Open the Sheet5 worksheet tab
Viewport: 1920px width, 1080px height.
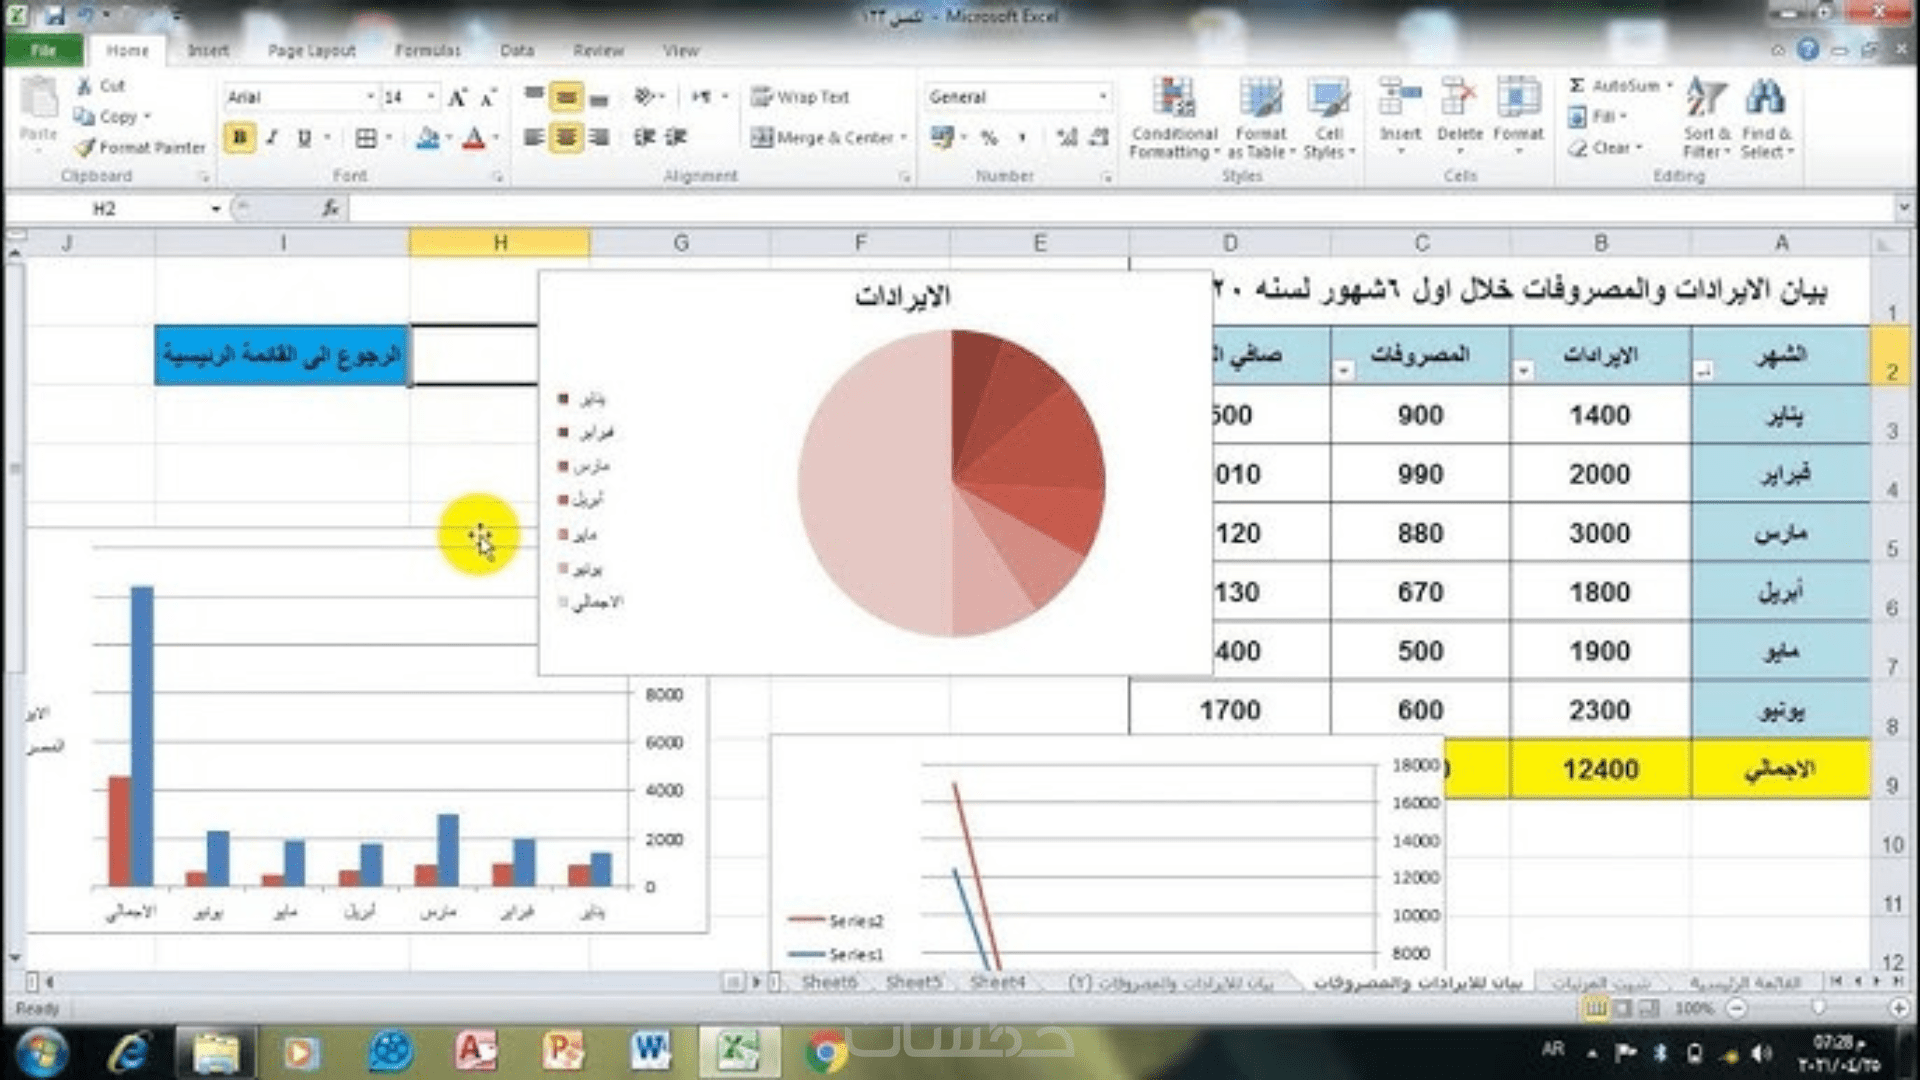coord(913,982)
